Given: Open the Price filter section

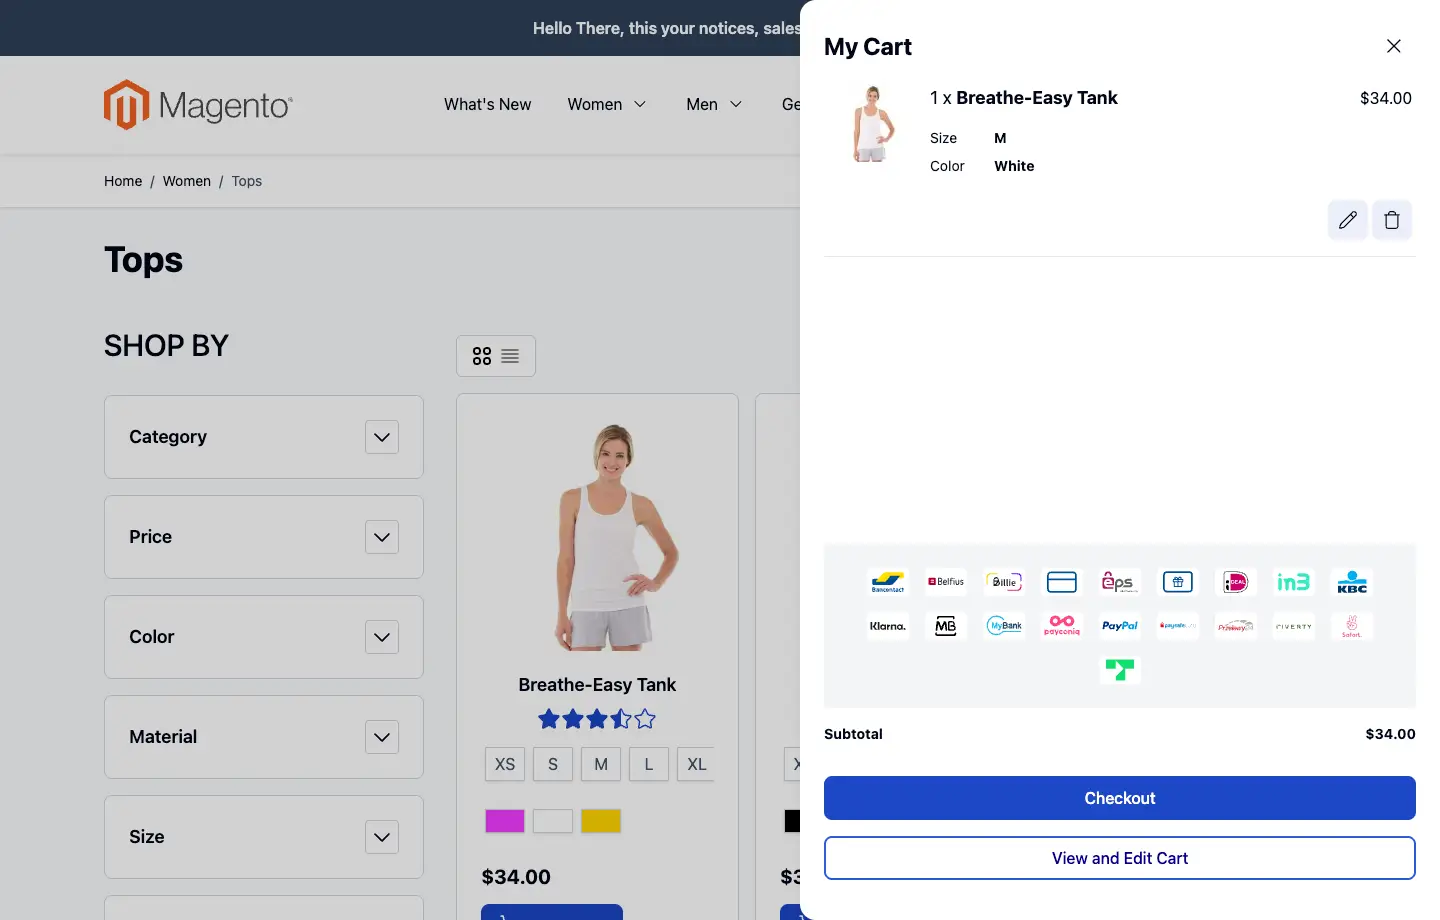Looking at the screenshot, I should click(x=263, y=537).
